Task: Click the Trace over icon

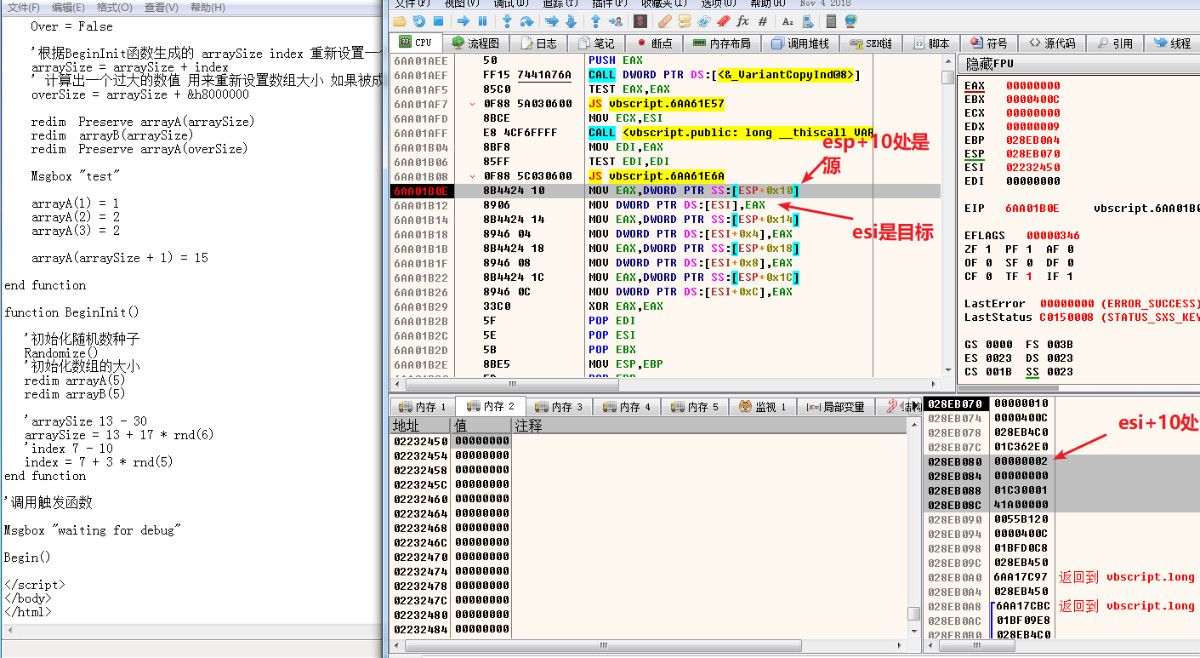Action: (571, 20)
